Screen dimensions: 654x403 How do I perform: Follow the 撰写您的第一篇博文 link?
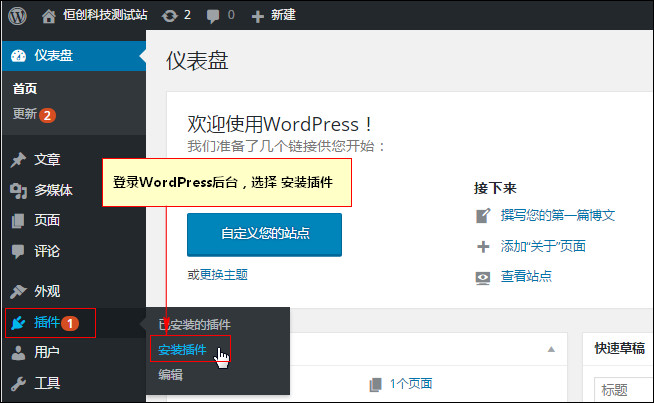click(x=558, y=215)
